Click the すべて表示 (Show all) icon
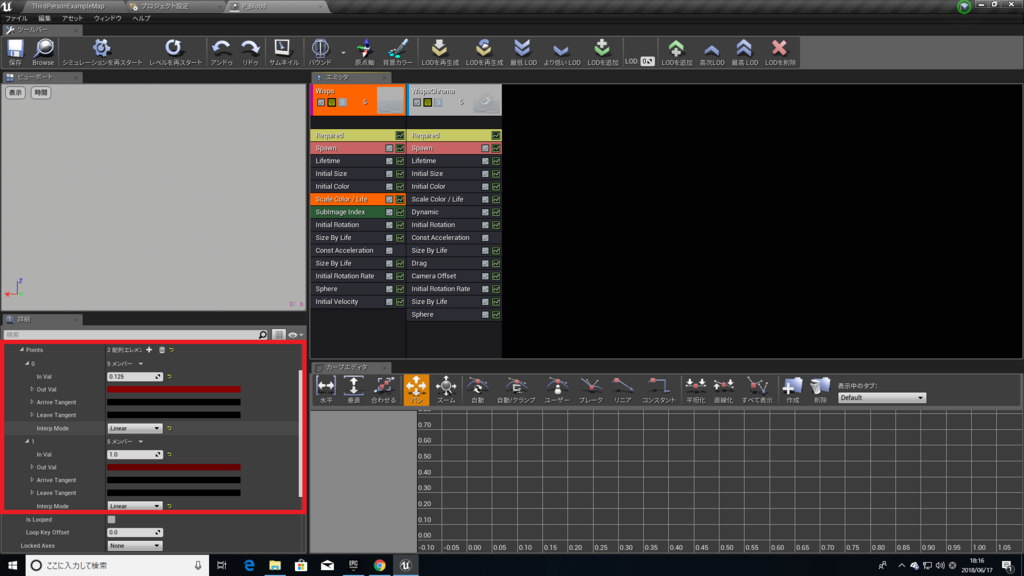The image size is (1024, 576). pos(757,390)
